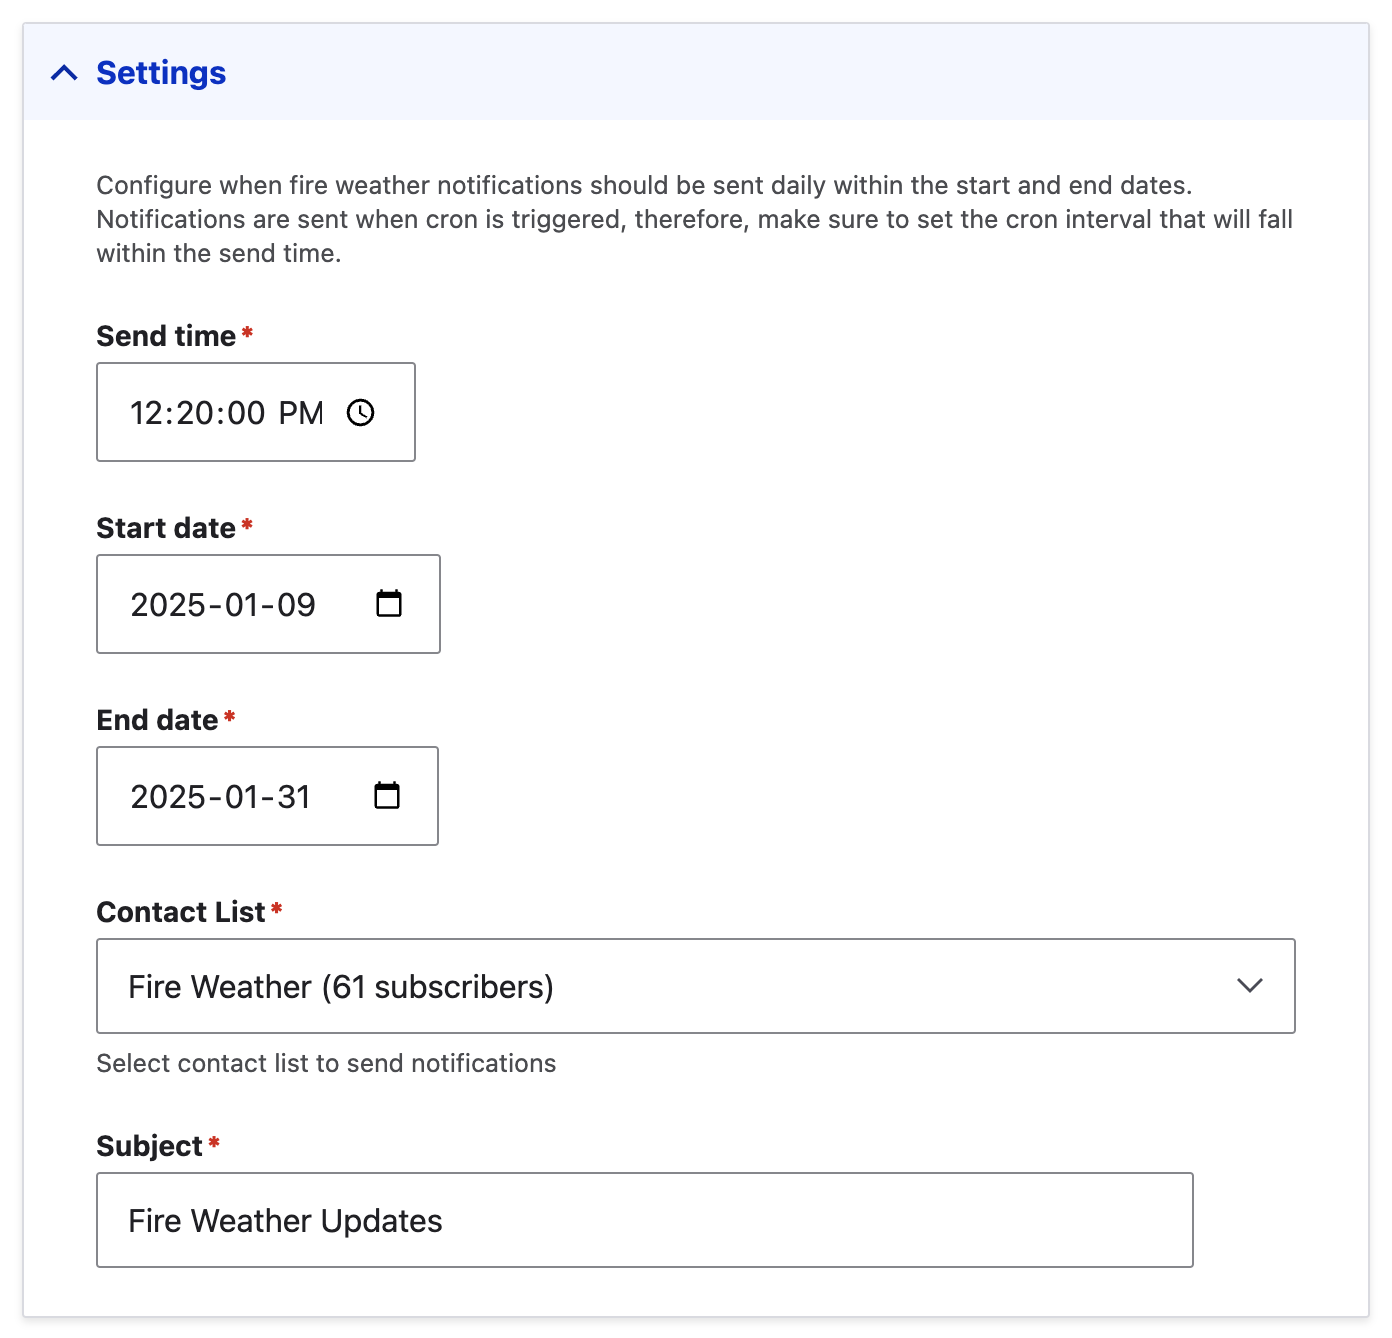Screen dimensions: 1392x1338
Task: Select the month in the End date field
Action: pos(242,797)
